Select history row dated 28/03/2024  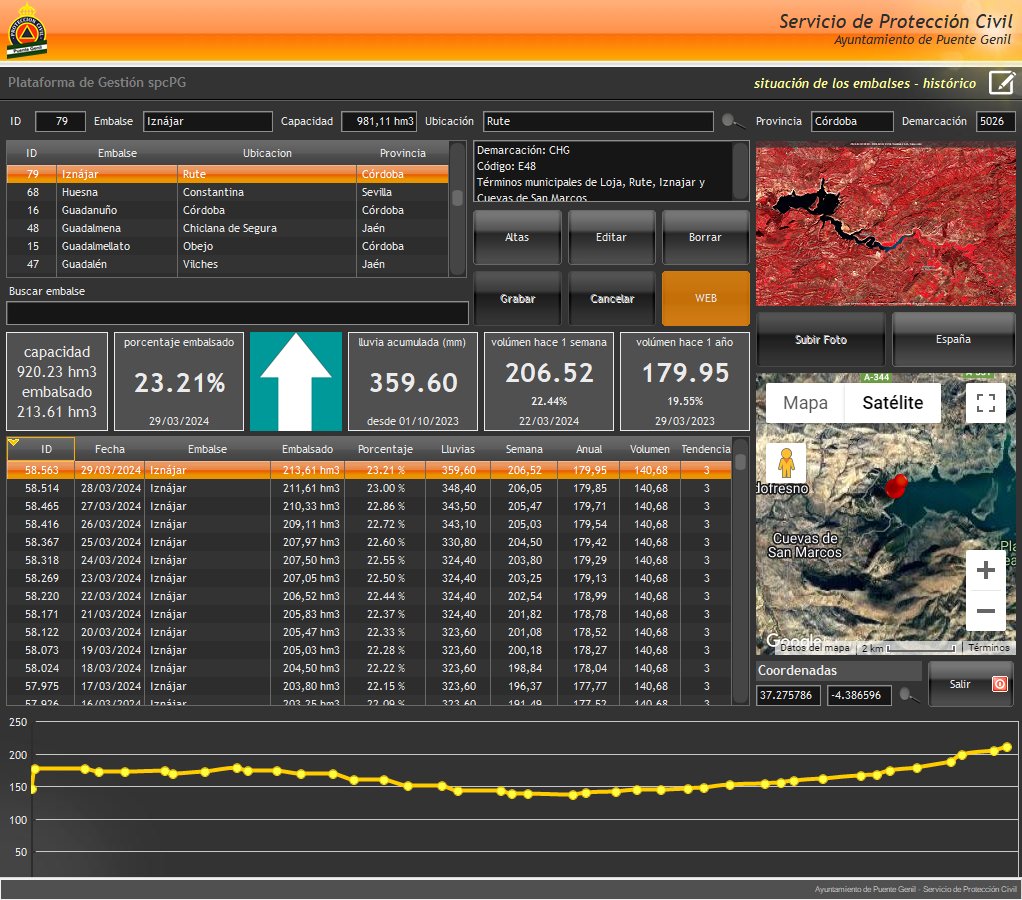point(369,488)
